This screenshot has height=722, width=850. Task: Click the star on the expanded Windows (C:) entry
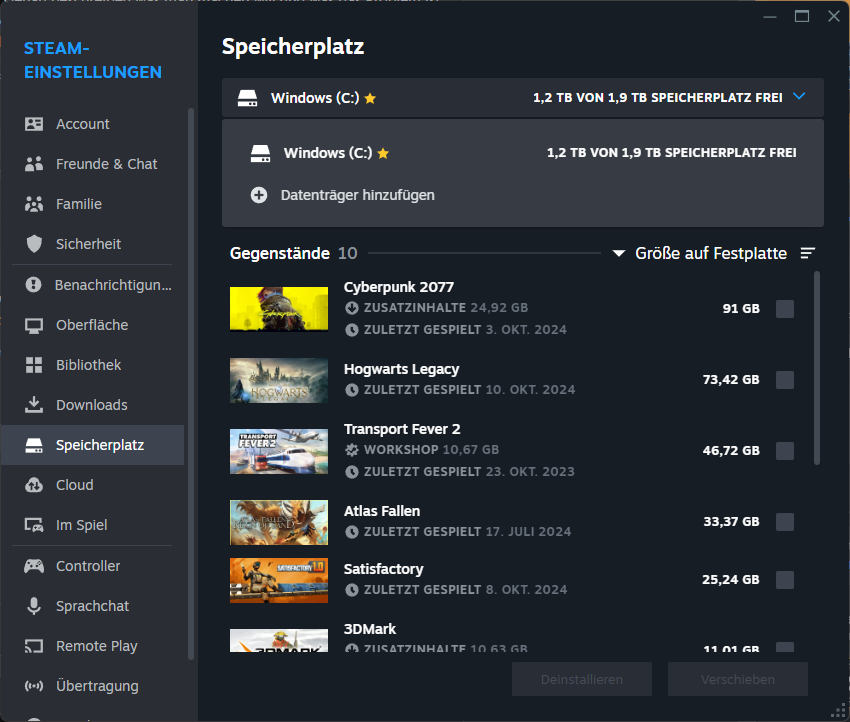click(383, 153)
